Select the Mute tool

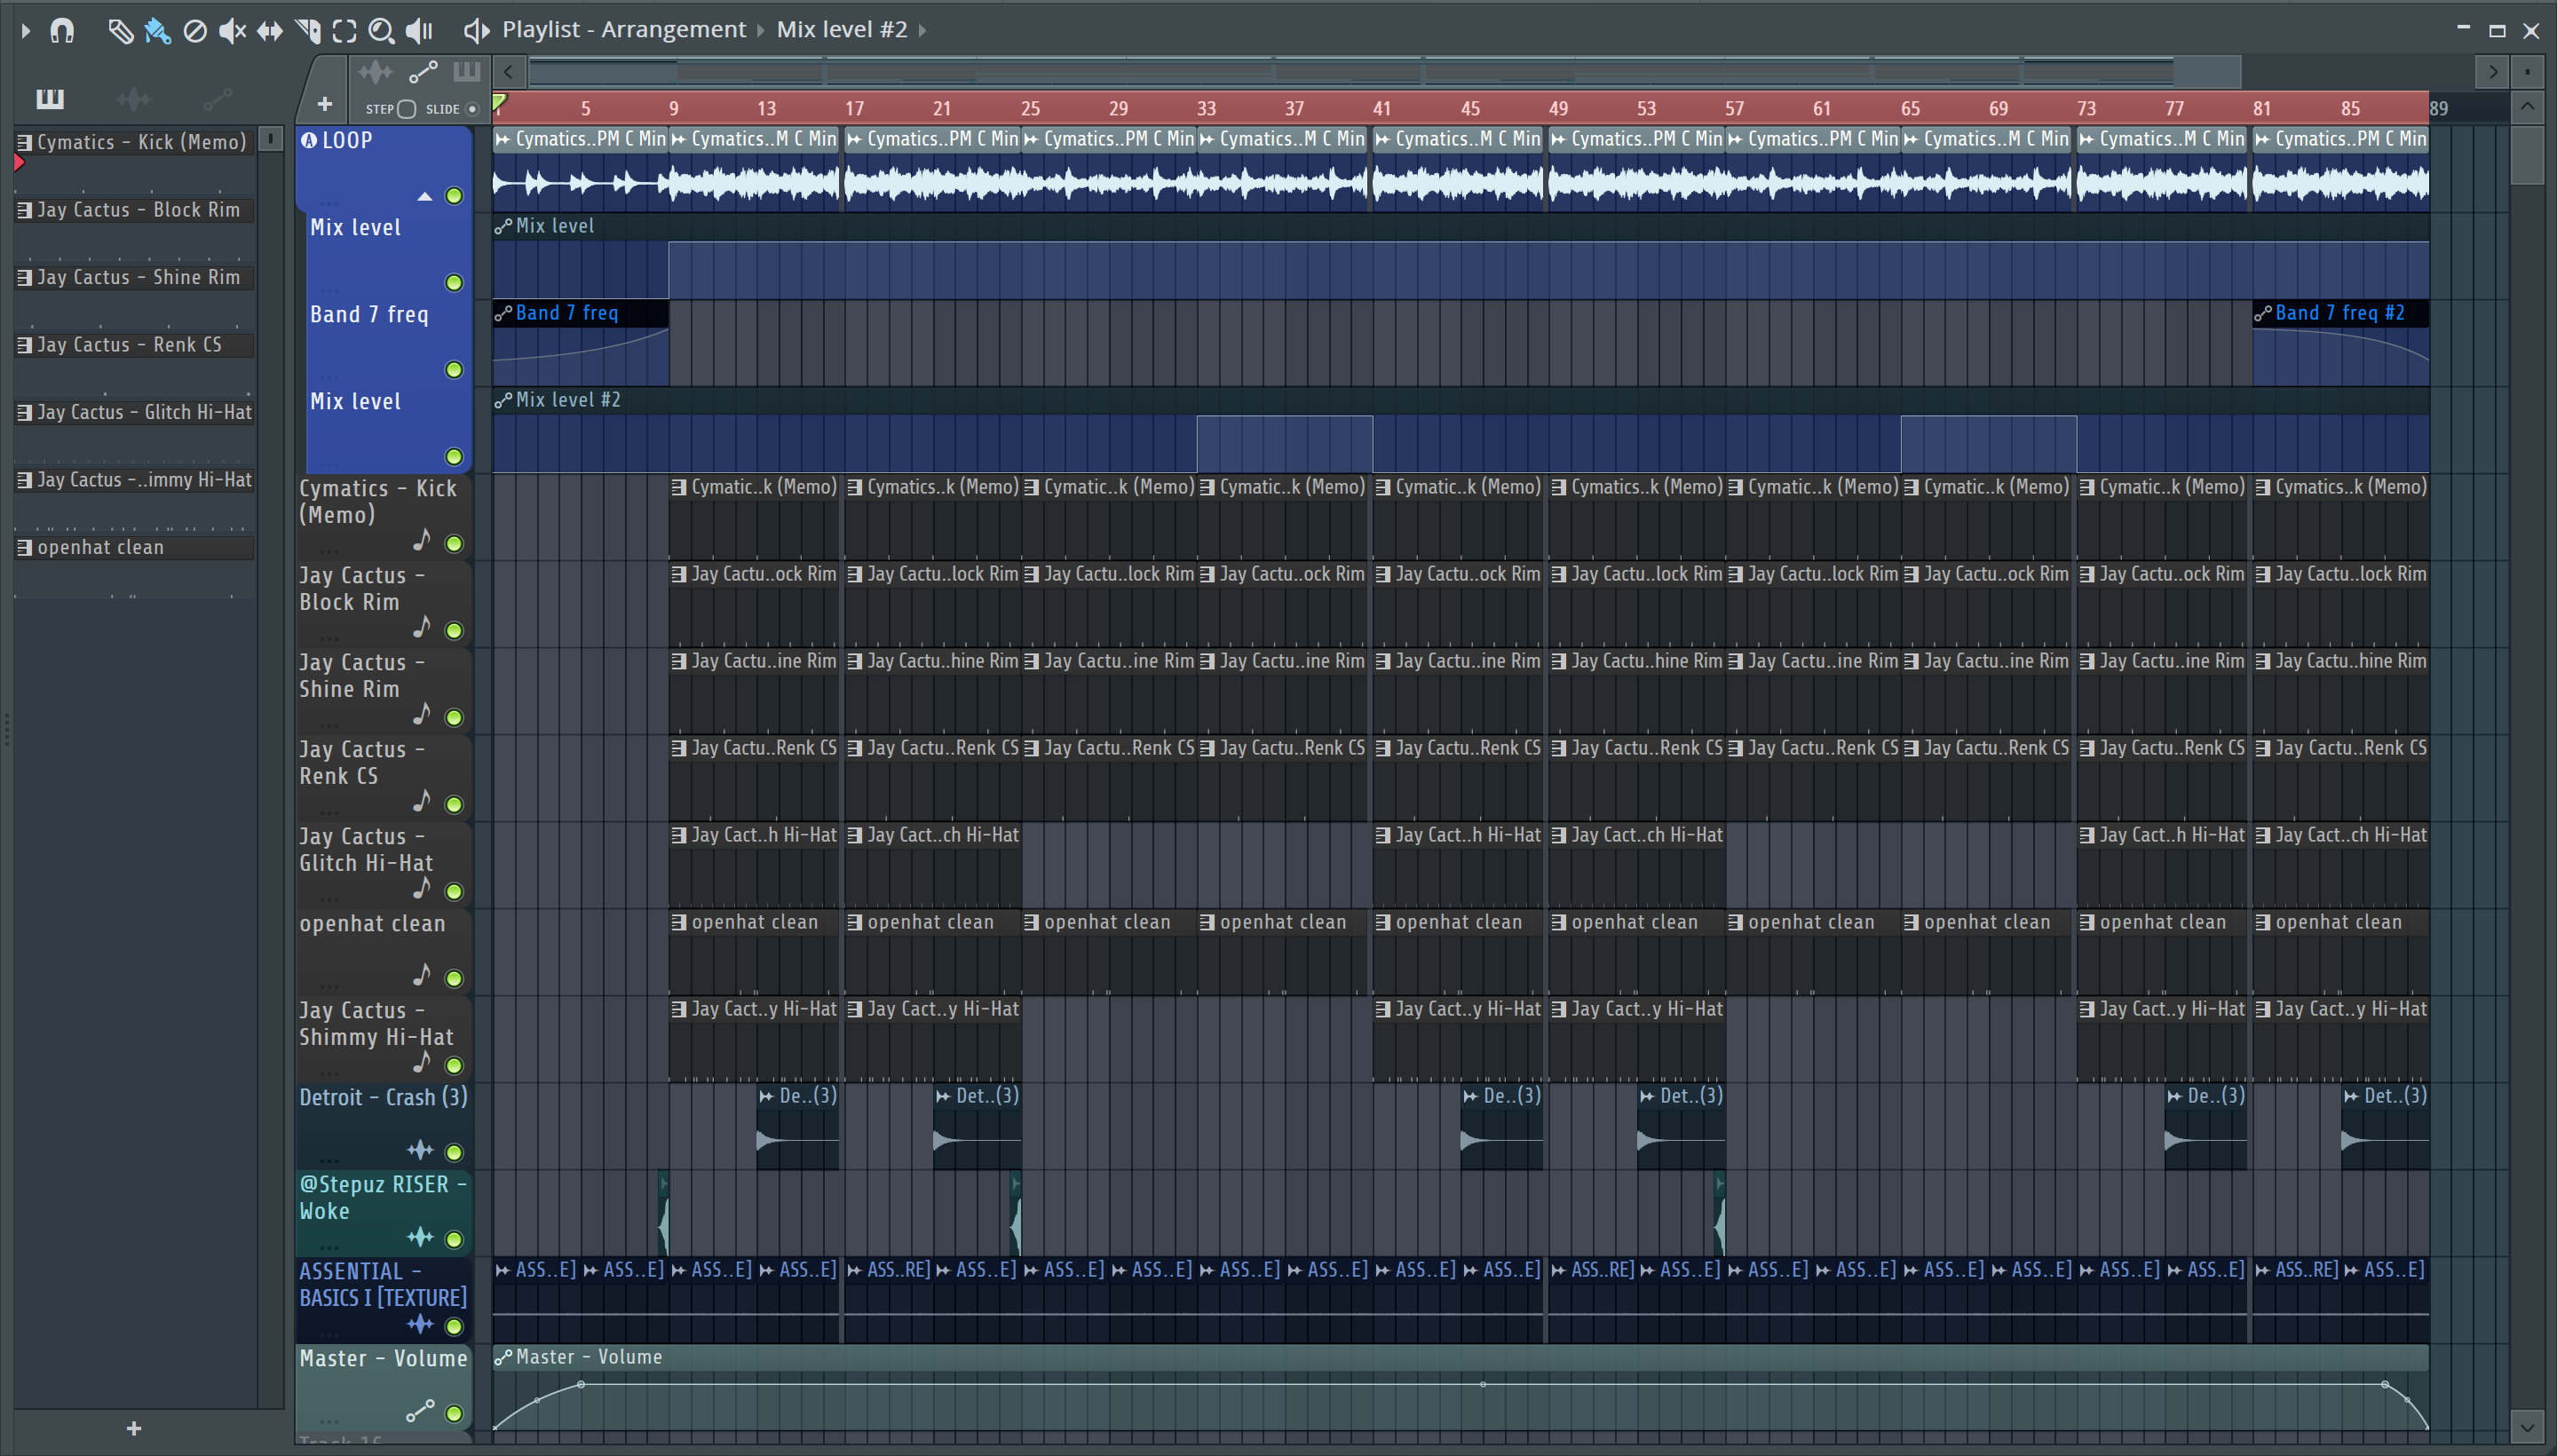[232, 30]
